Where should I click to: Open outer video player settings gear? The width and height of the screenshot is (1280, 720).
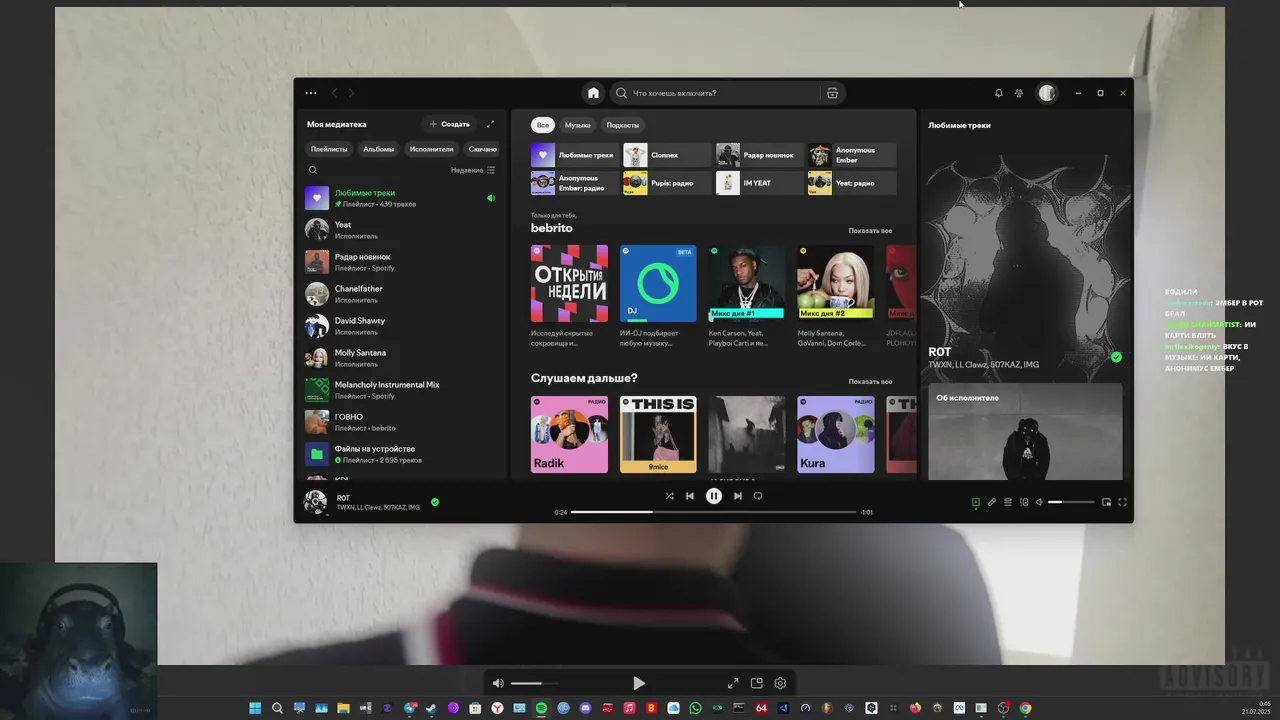click(780, 683)
